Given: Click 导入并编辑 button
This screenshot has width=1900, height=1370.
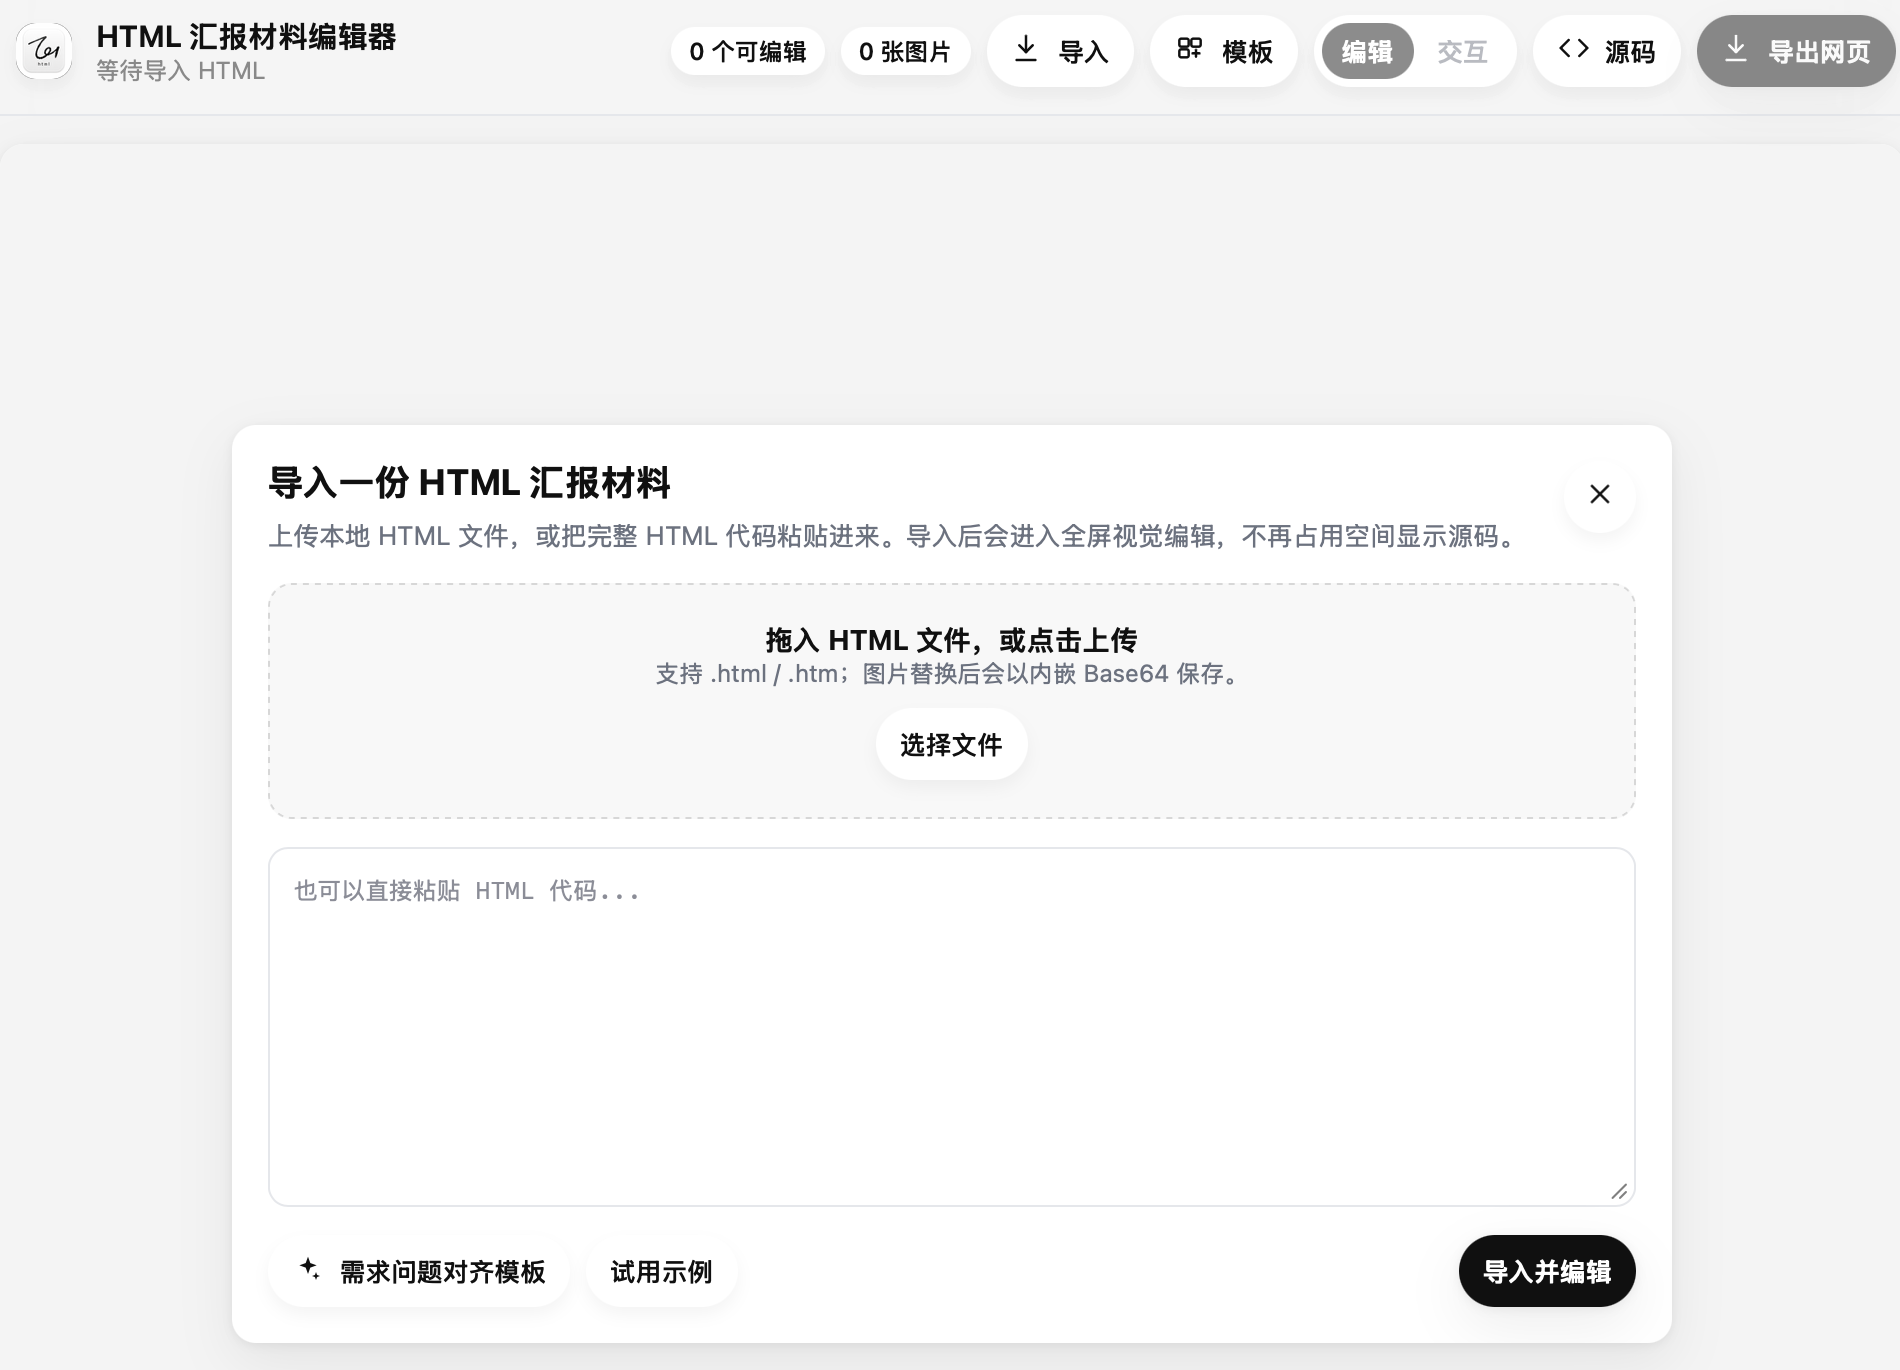Looking at the screenshot, I should tap(1547, 1272).
